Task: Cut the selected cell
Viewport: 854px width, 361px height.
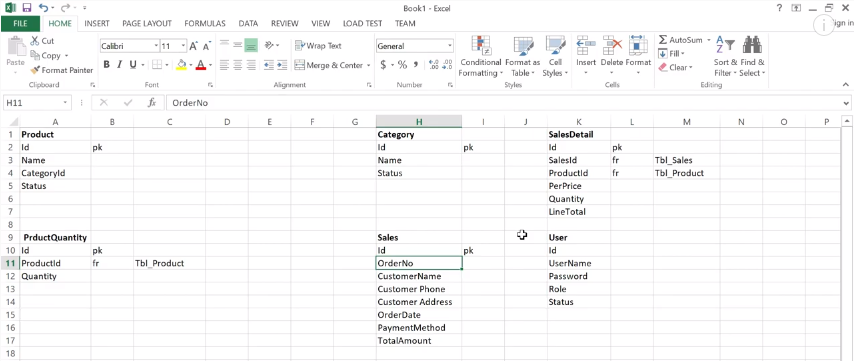Action: point(42,41)
